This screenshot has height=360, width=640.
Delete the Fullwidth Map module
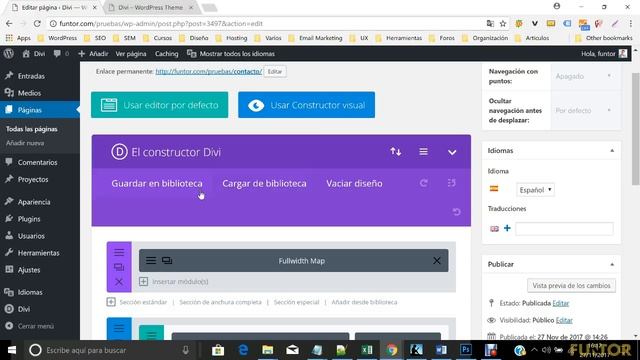point(437,260)
